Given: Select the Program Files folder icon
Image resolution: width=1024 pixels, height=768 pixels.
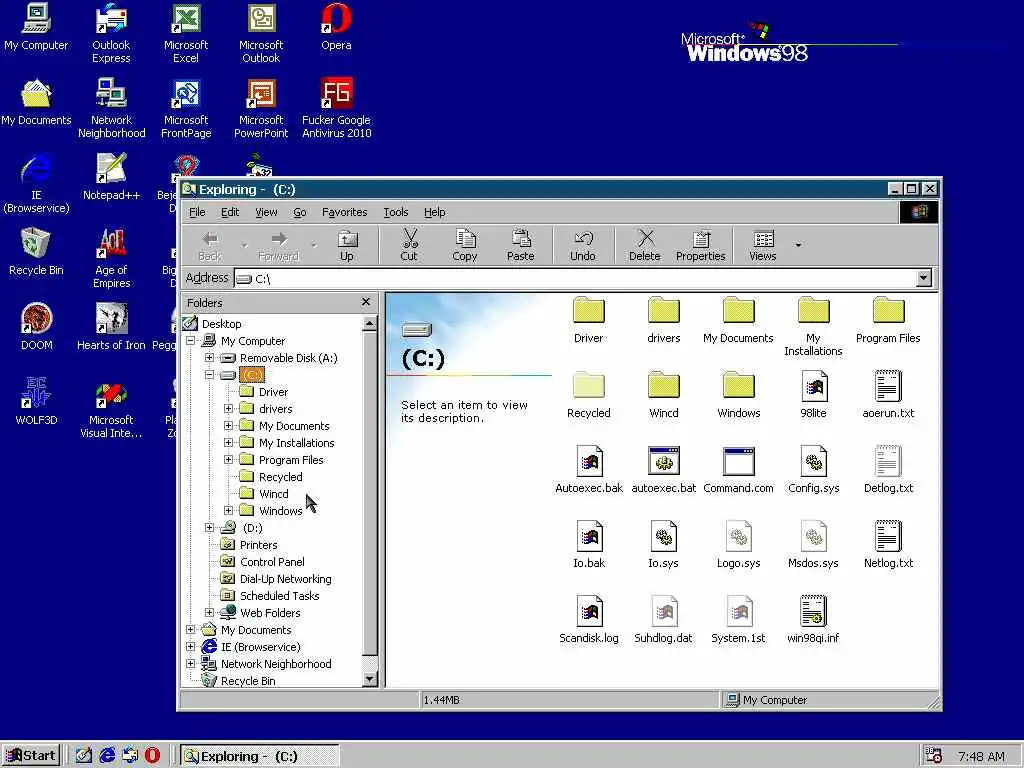Looking at the screenshot, I should pyautogui.click(x=888, y=320).
